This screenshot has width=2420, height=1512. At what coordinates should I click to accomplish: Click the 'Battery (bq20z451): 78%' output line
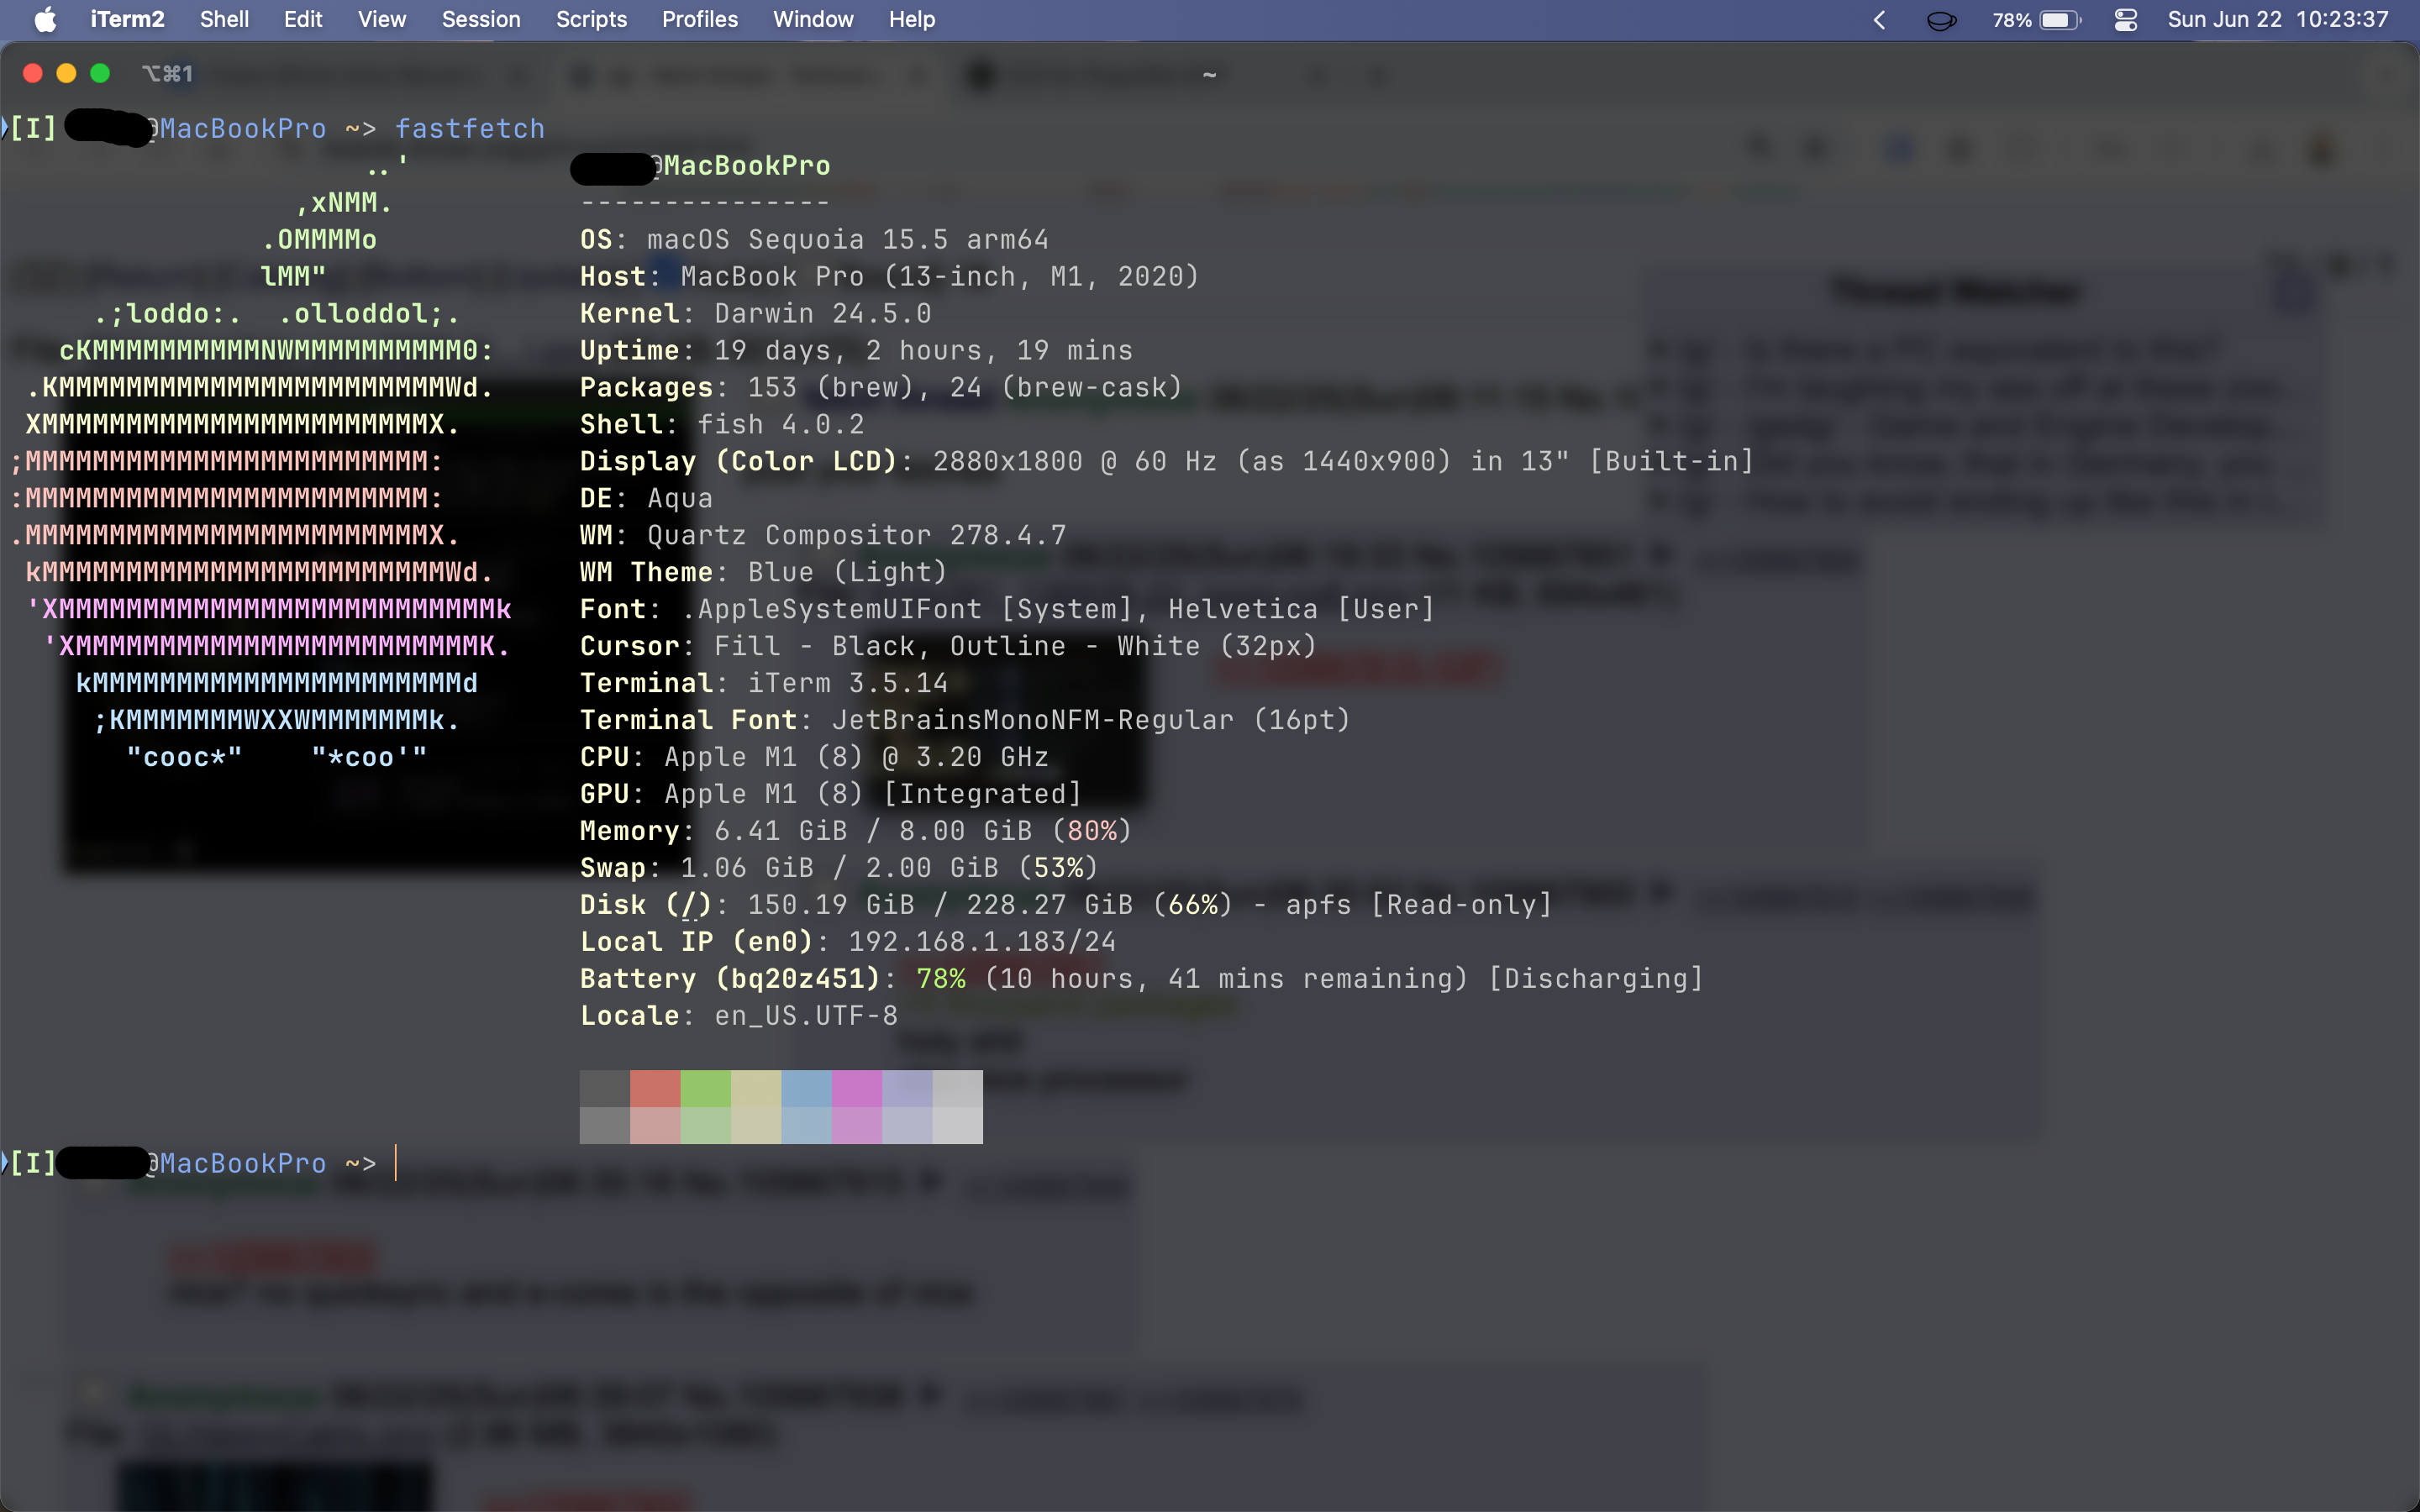coord(1142,980)
